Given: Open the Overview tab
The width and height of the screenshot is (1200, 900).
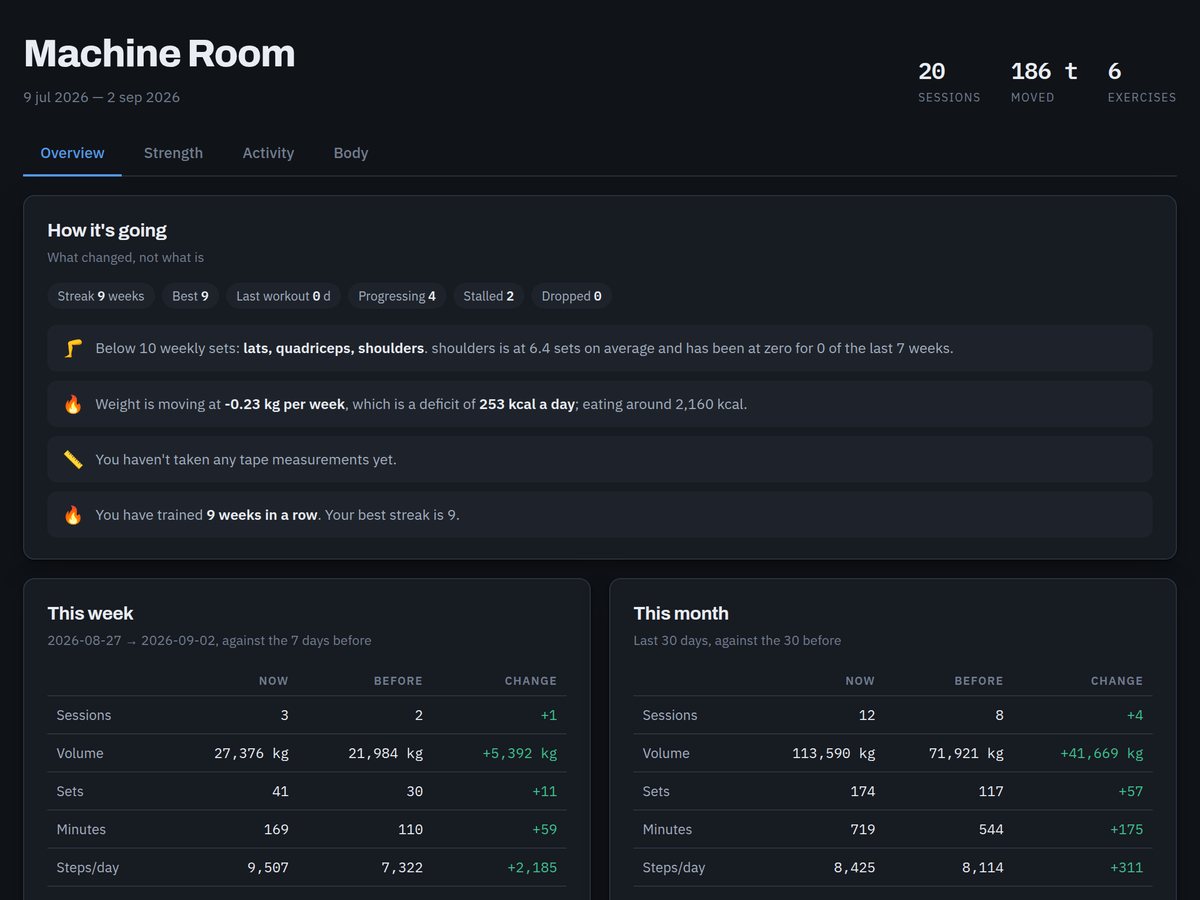Looking at the screenshot, I should 72,153.
